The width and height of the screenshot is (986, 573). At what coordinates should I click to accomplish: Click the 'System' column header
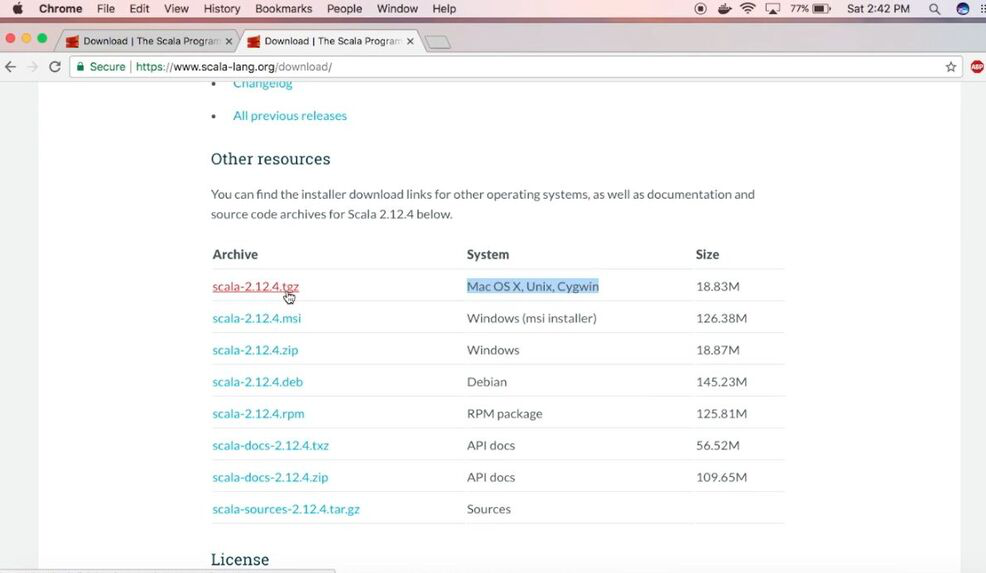click(x=488, y=254)
